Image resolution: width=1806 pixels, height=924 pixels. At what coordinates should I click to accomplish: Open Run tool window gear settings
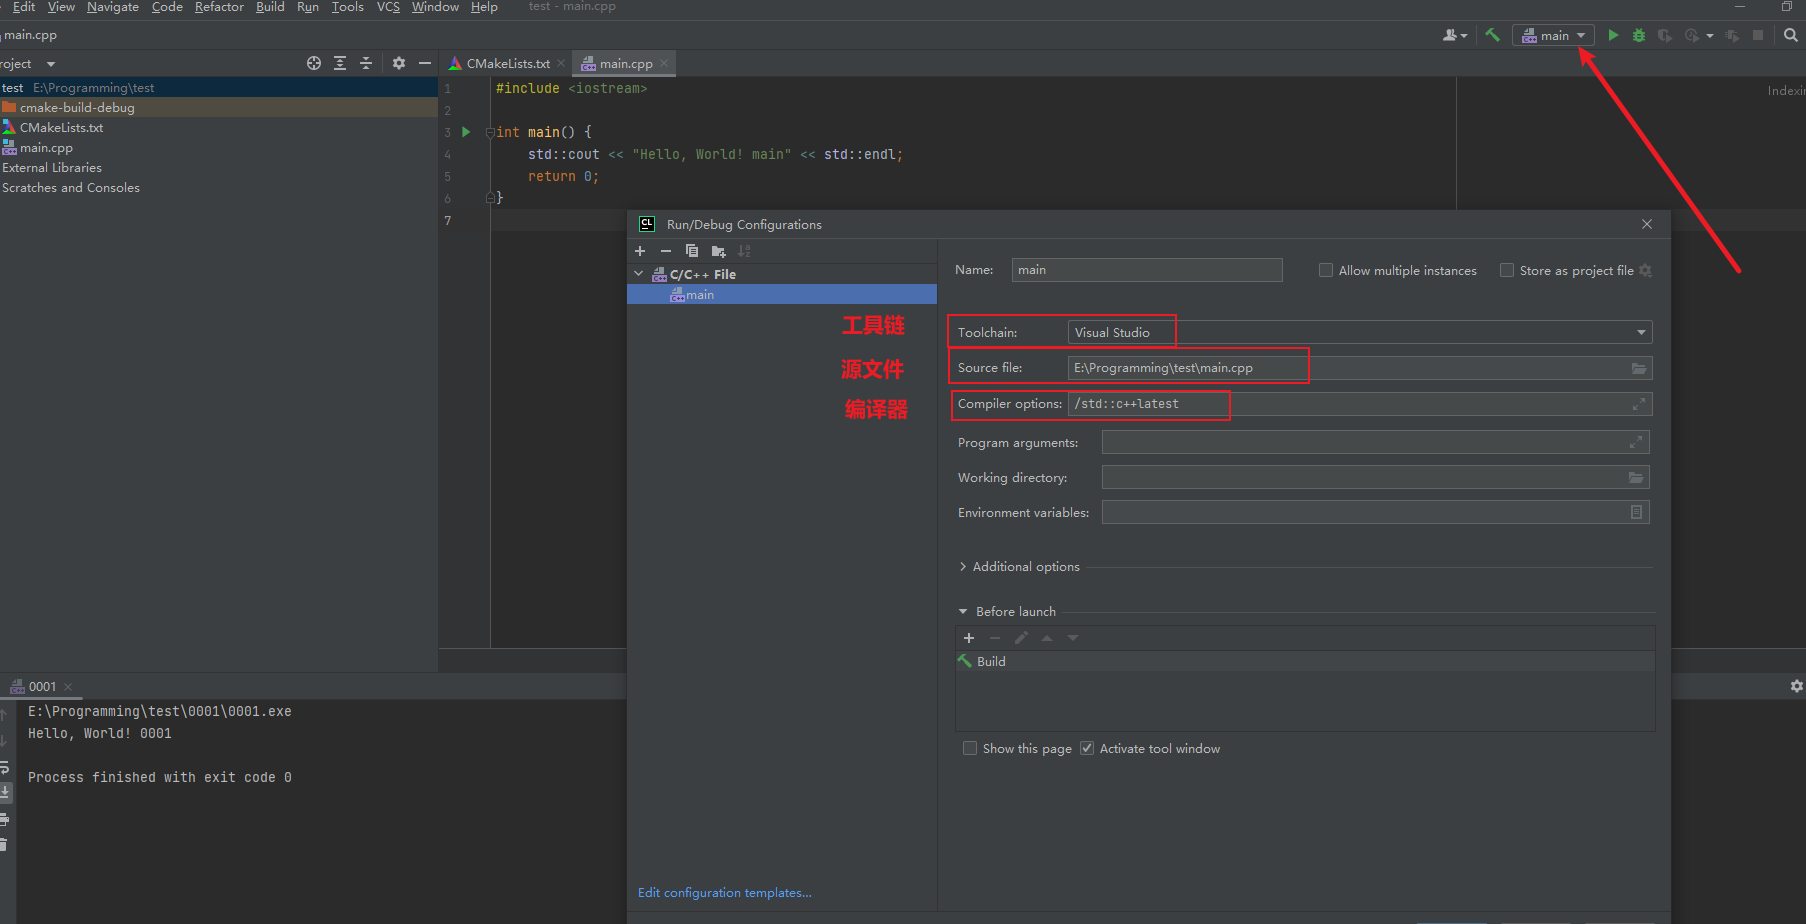pyautogui.click(x=1796, y=686)
